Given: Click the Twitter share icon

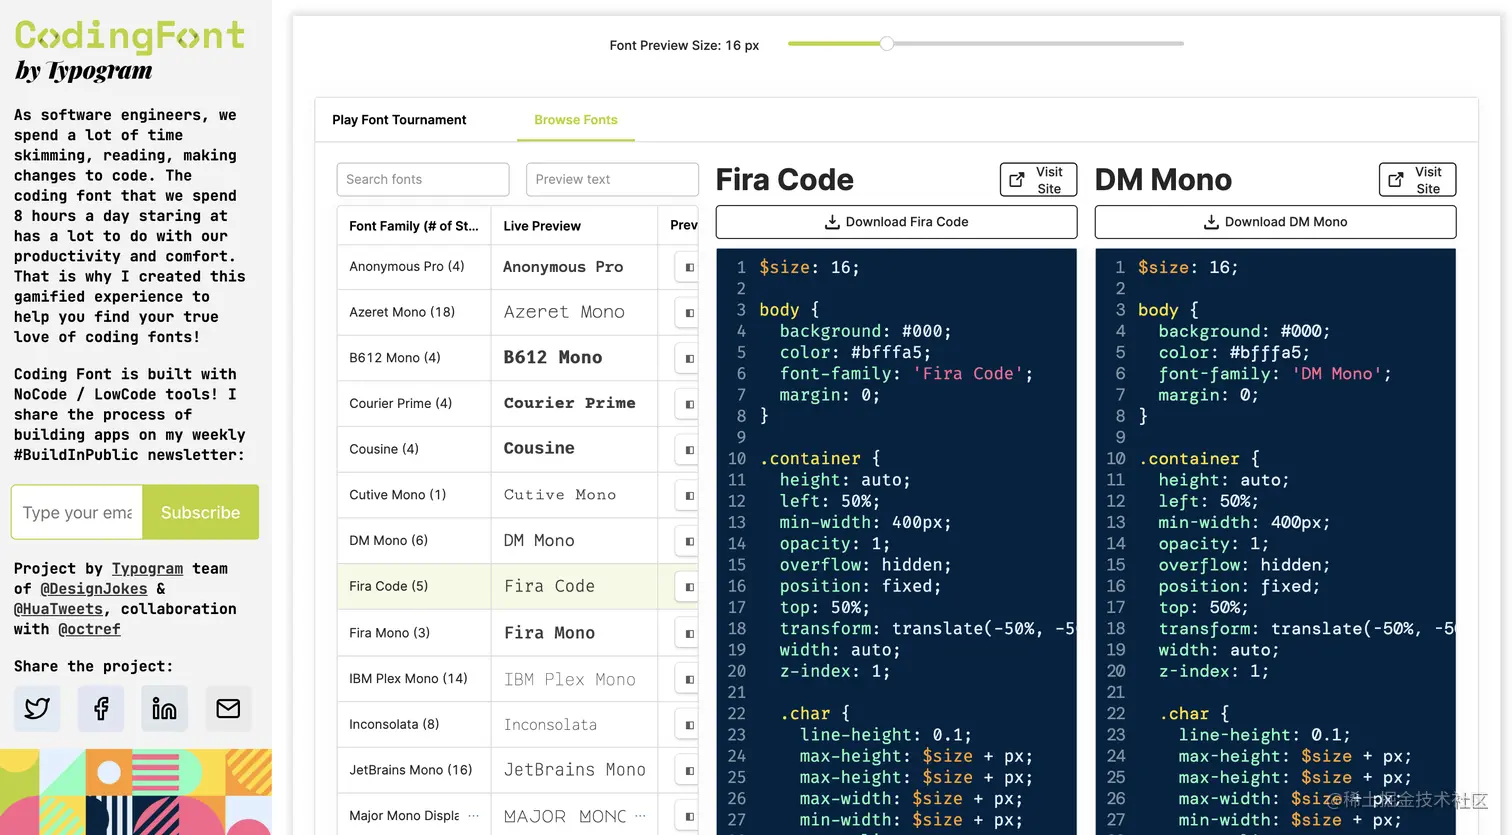Looking at the screenshot, I should [37, 708].
